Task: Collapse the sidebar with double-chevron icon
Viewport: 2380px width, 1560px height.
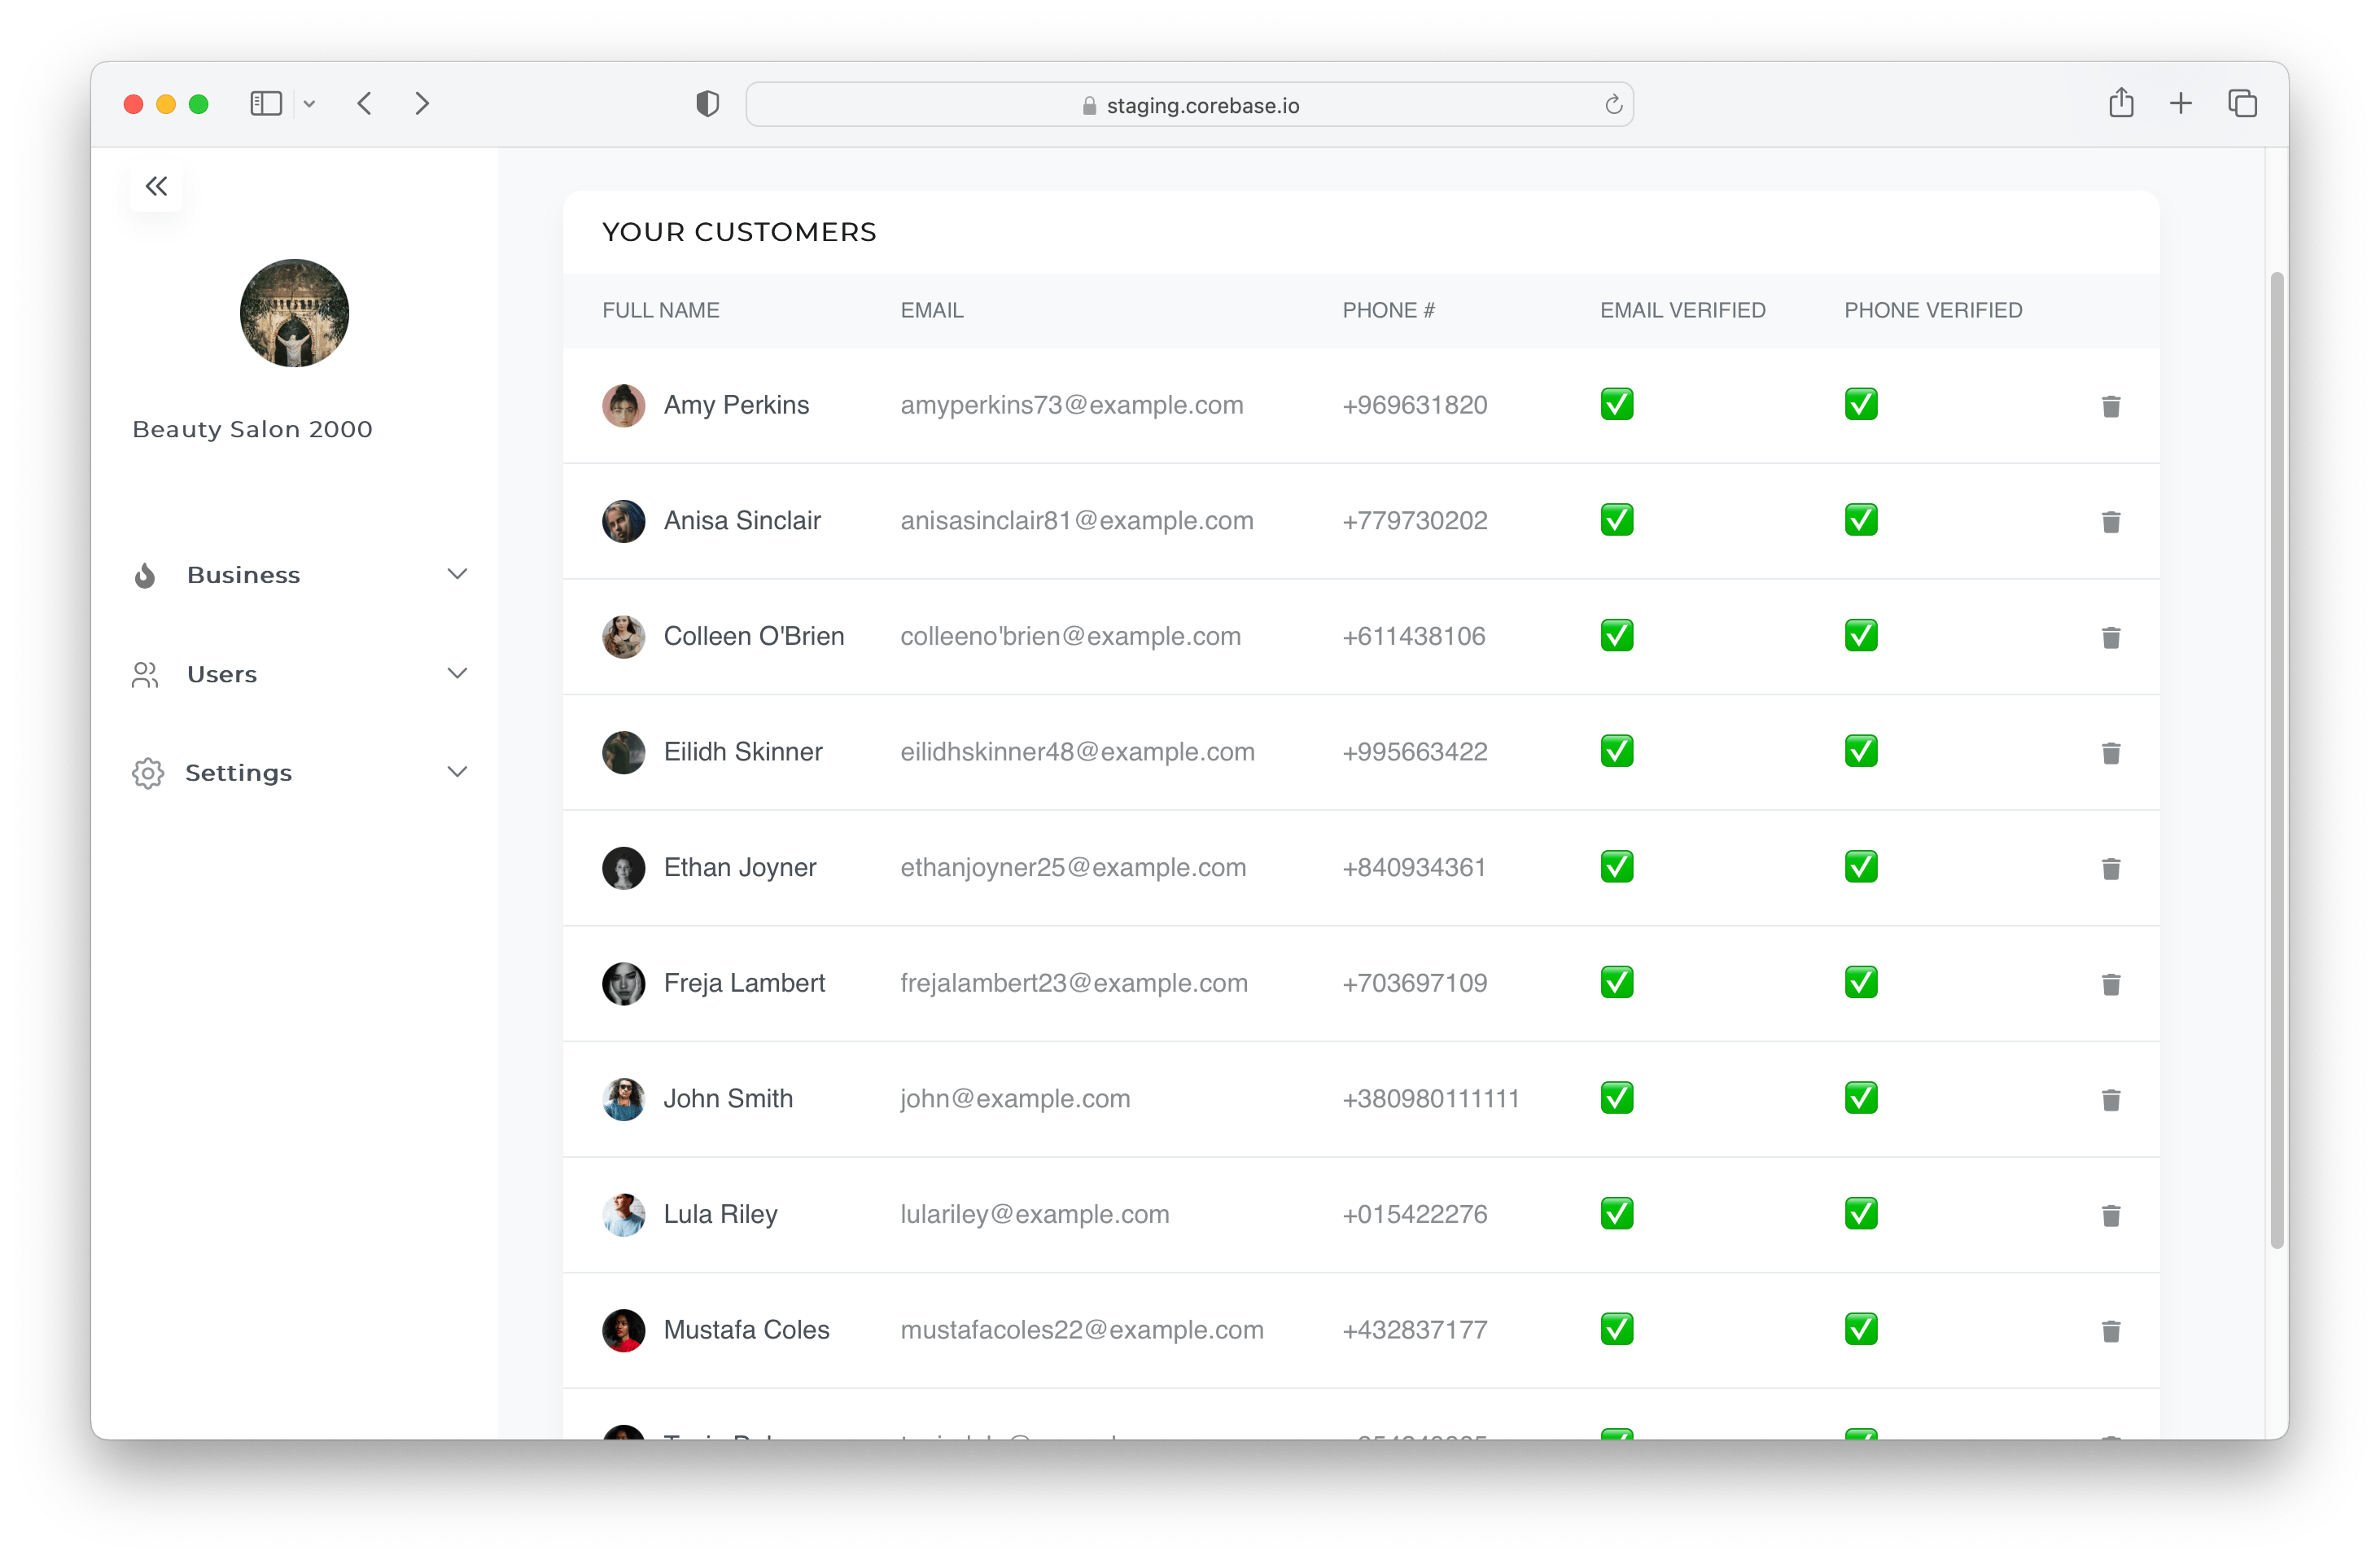Action: click(156, 186)
